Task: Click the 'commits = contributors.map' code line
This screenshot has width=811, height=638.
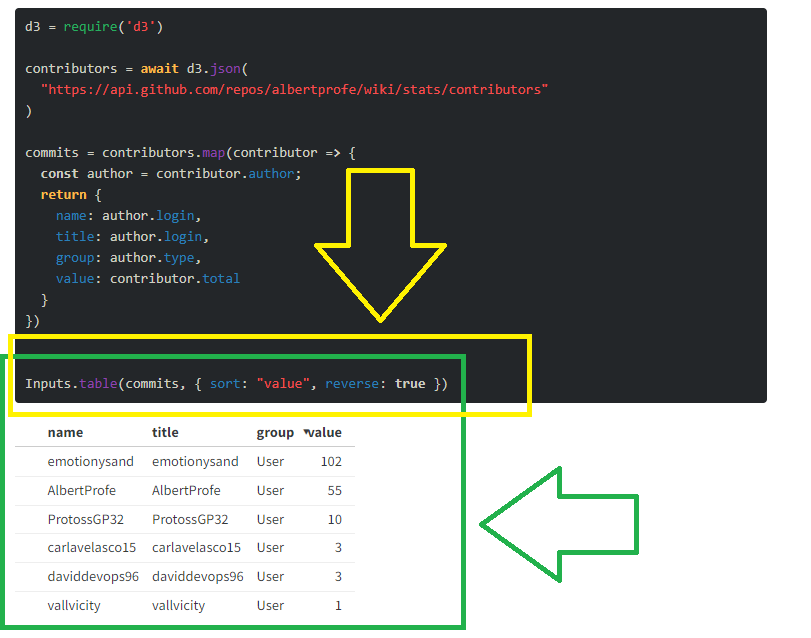Action: click(190, 153)
